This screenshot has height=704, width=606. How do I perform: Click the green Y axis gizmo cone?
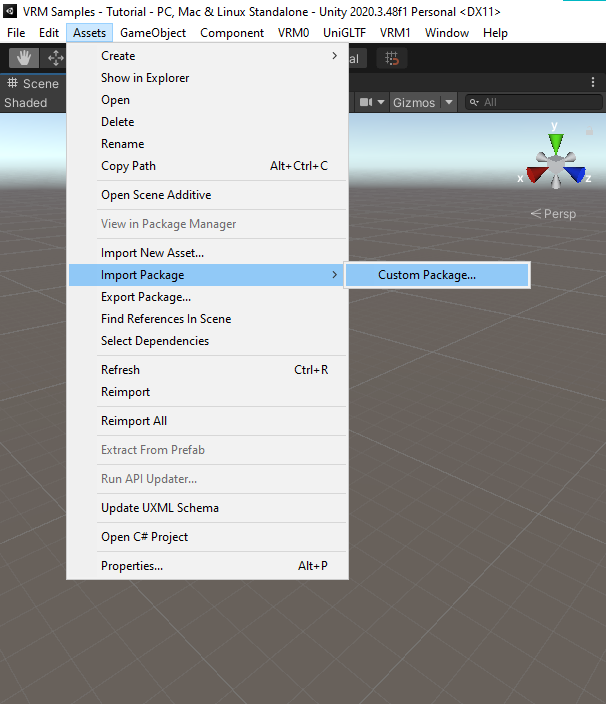(556, 143)
